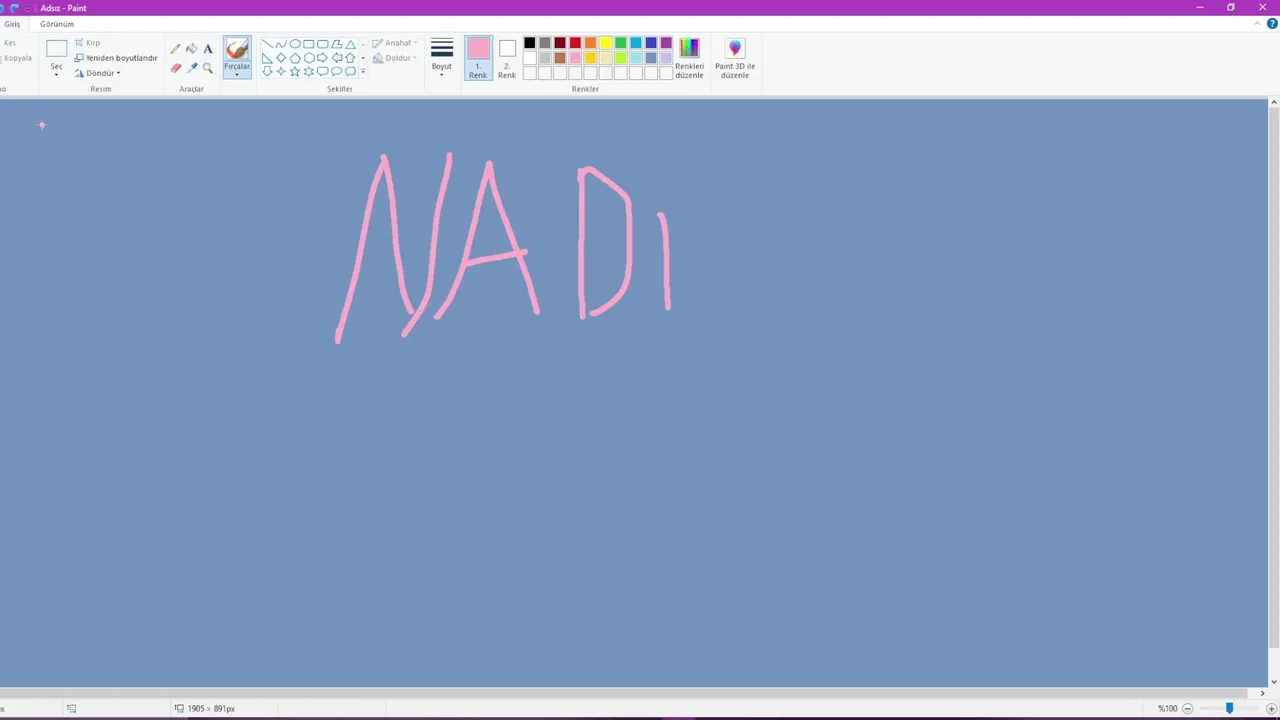This screenshot has height=720, width=1280.
Task: Choose the Eraser tool
Action: [x=176, y=68]
